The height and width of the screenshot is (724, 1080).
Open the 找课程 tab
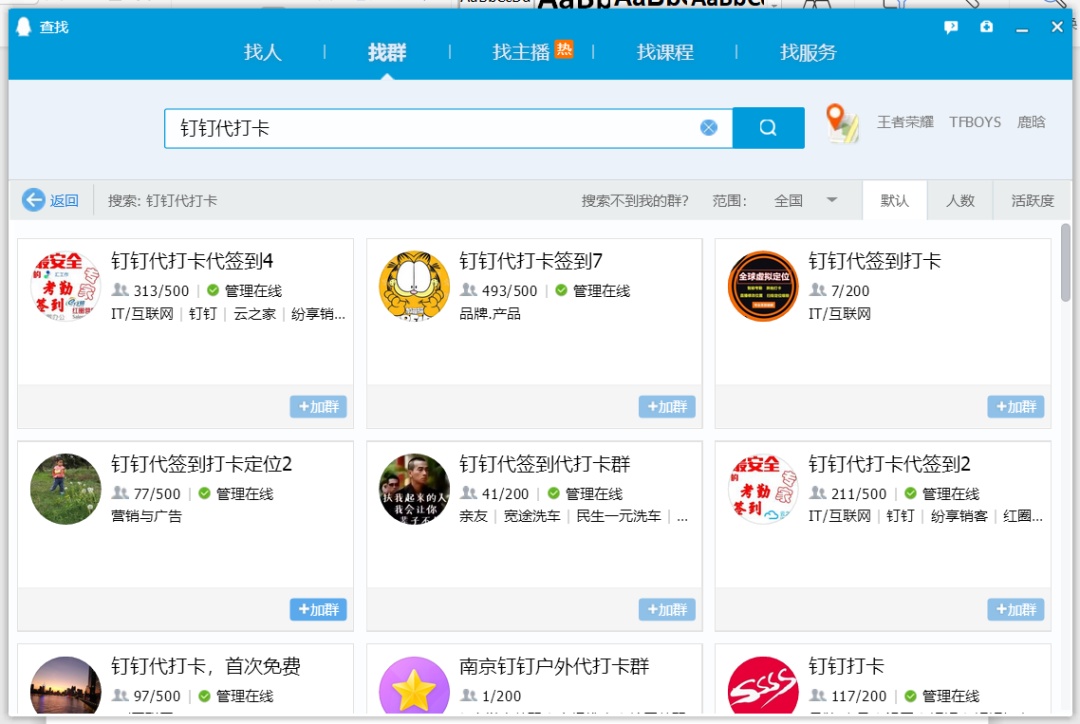[x=664, y=53]
